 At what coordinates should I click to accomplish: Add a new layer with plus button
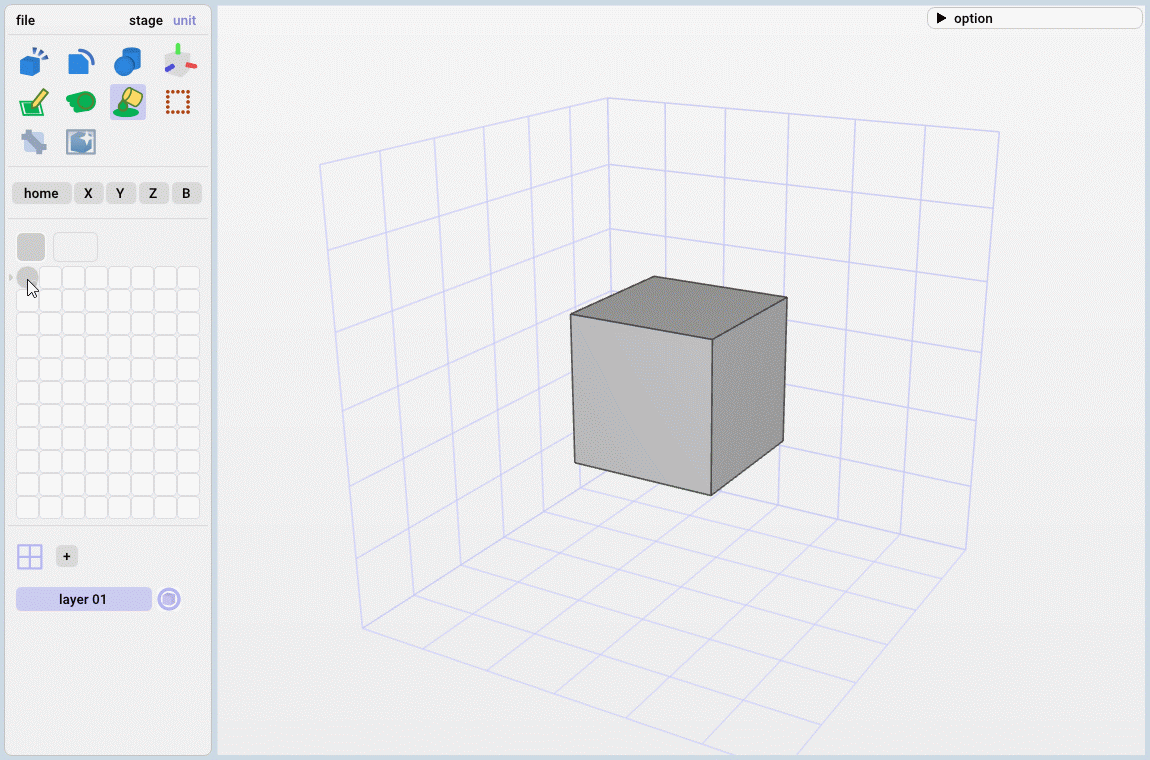tap(67, 556)
